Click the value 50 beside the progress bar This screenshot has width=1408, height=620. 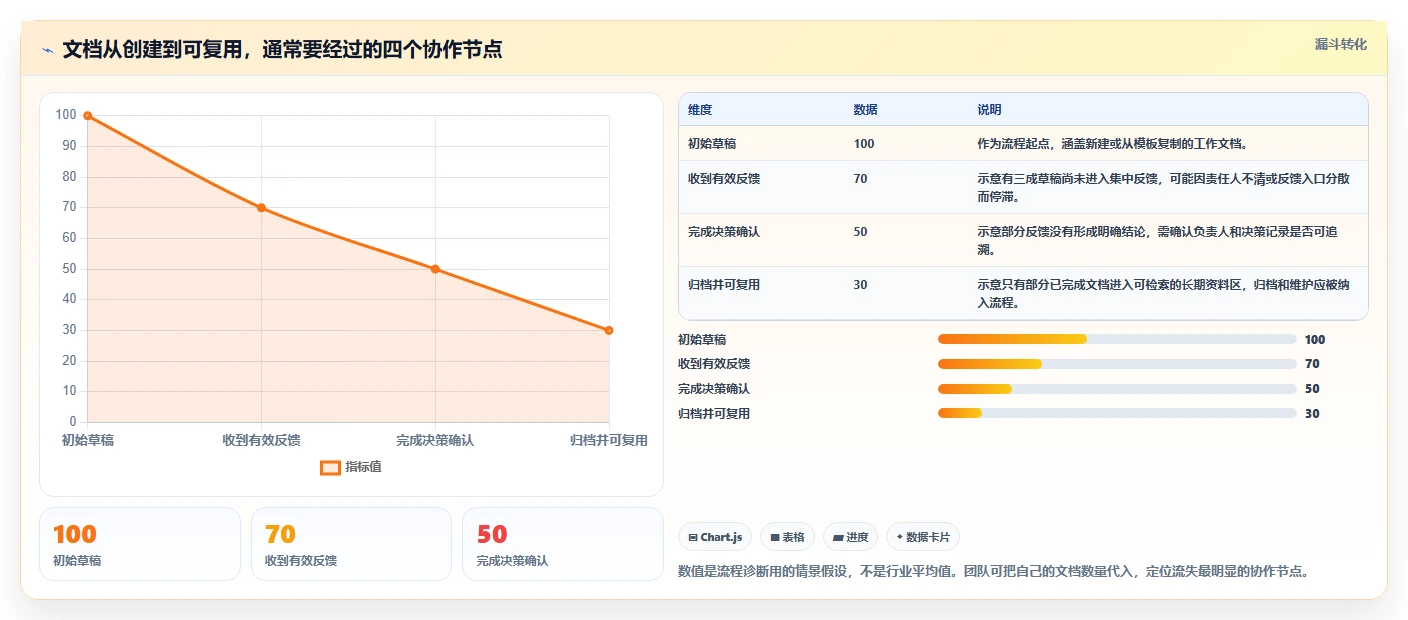(1312, 389)
